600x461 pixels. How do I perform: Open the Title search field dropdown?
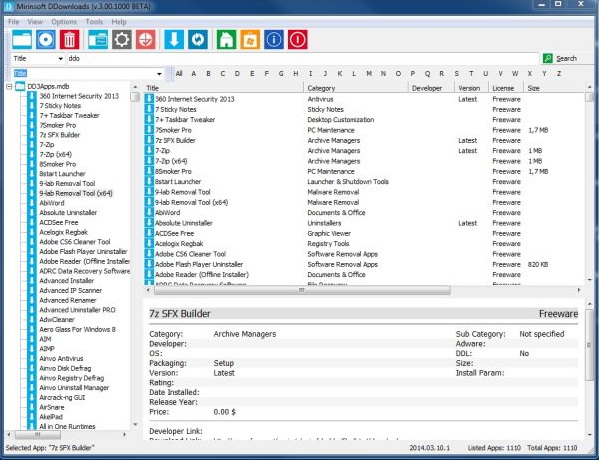pos(60,59)
